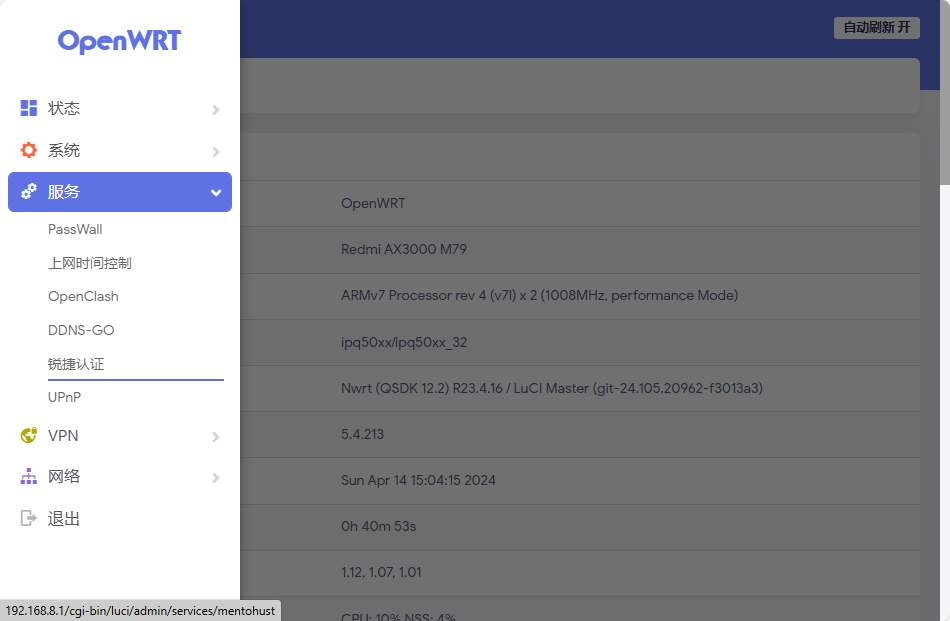
Task: Click the 服务 cogs icon
Action: [29, 192]
